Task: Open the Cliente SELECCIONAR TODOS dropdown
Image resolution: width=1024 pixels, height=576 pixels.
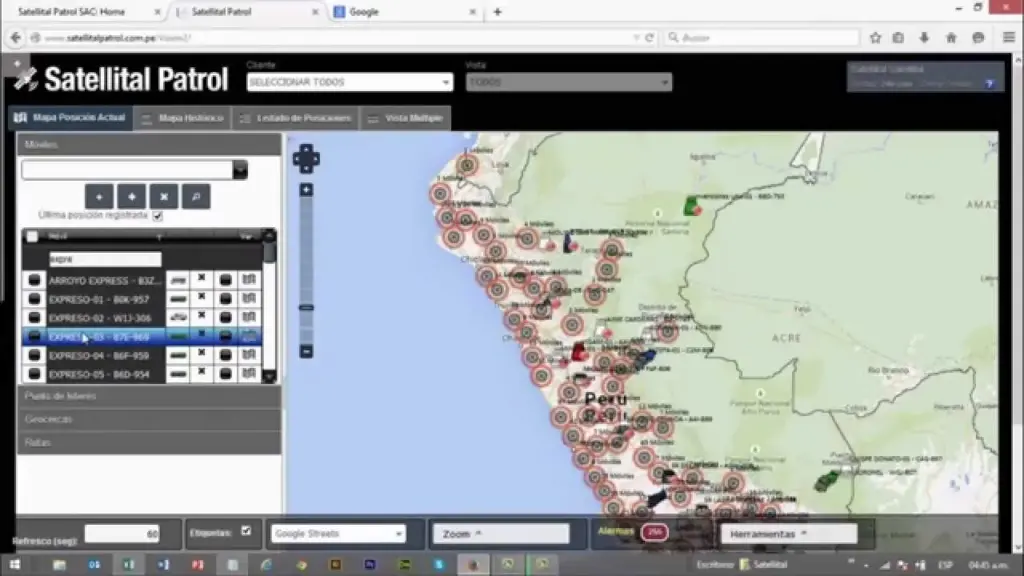Action: click(349, 82)
